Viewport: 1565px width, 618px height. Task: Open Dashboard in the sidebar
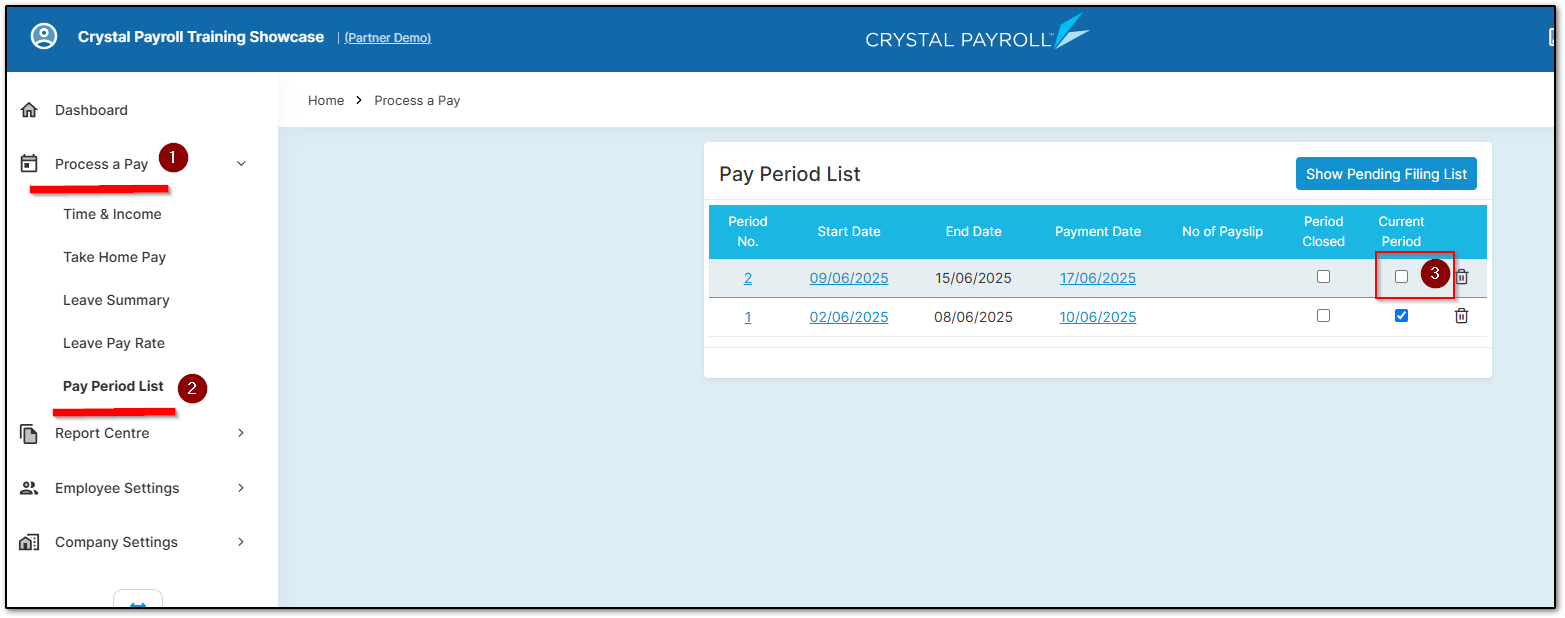tap(91, 110)
